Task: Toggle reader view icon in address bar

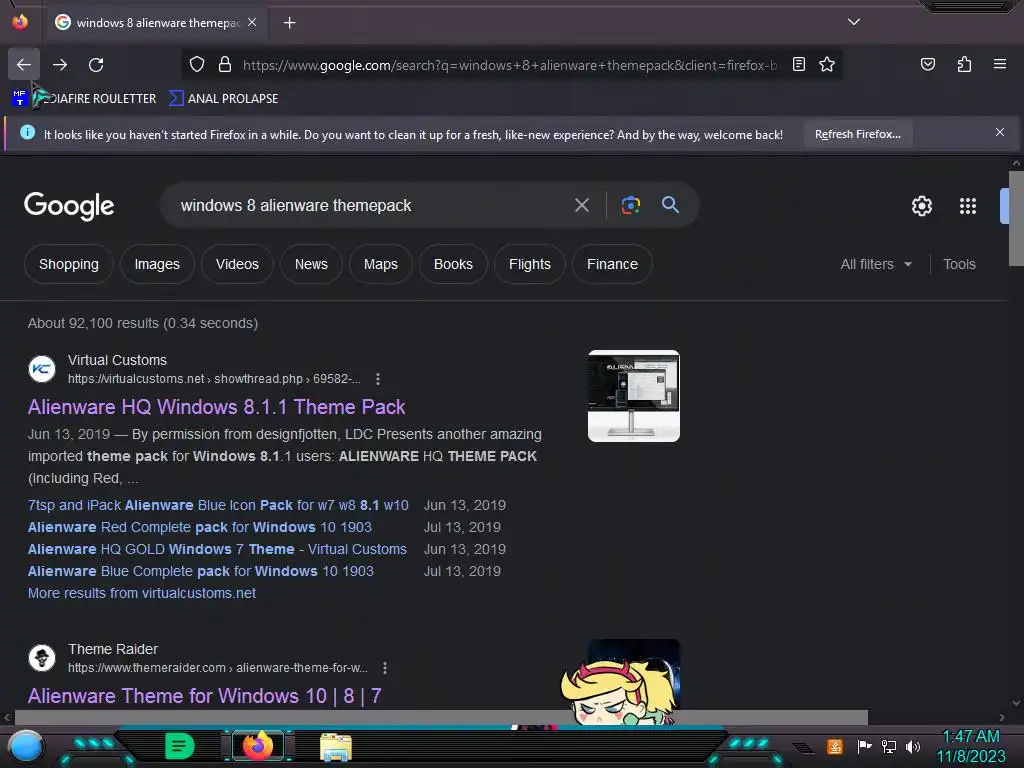Action: coord(799,64)
